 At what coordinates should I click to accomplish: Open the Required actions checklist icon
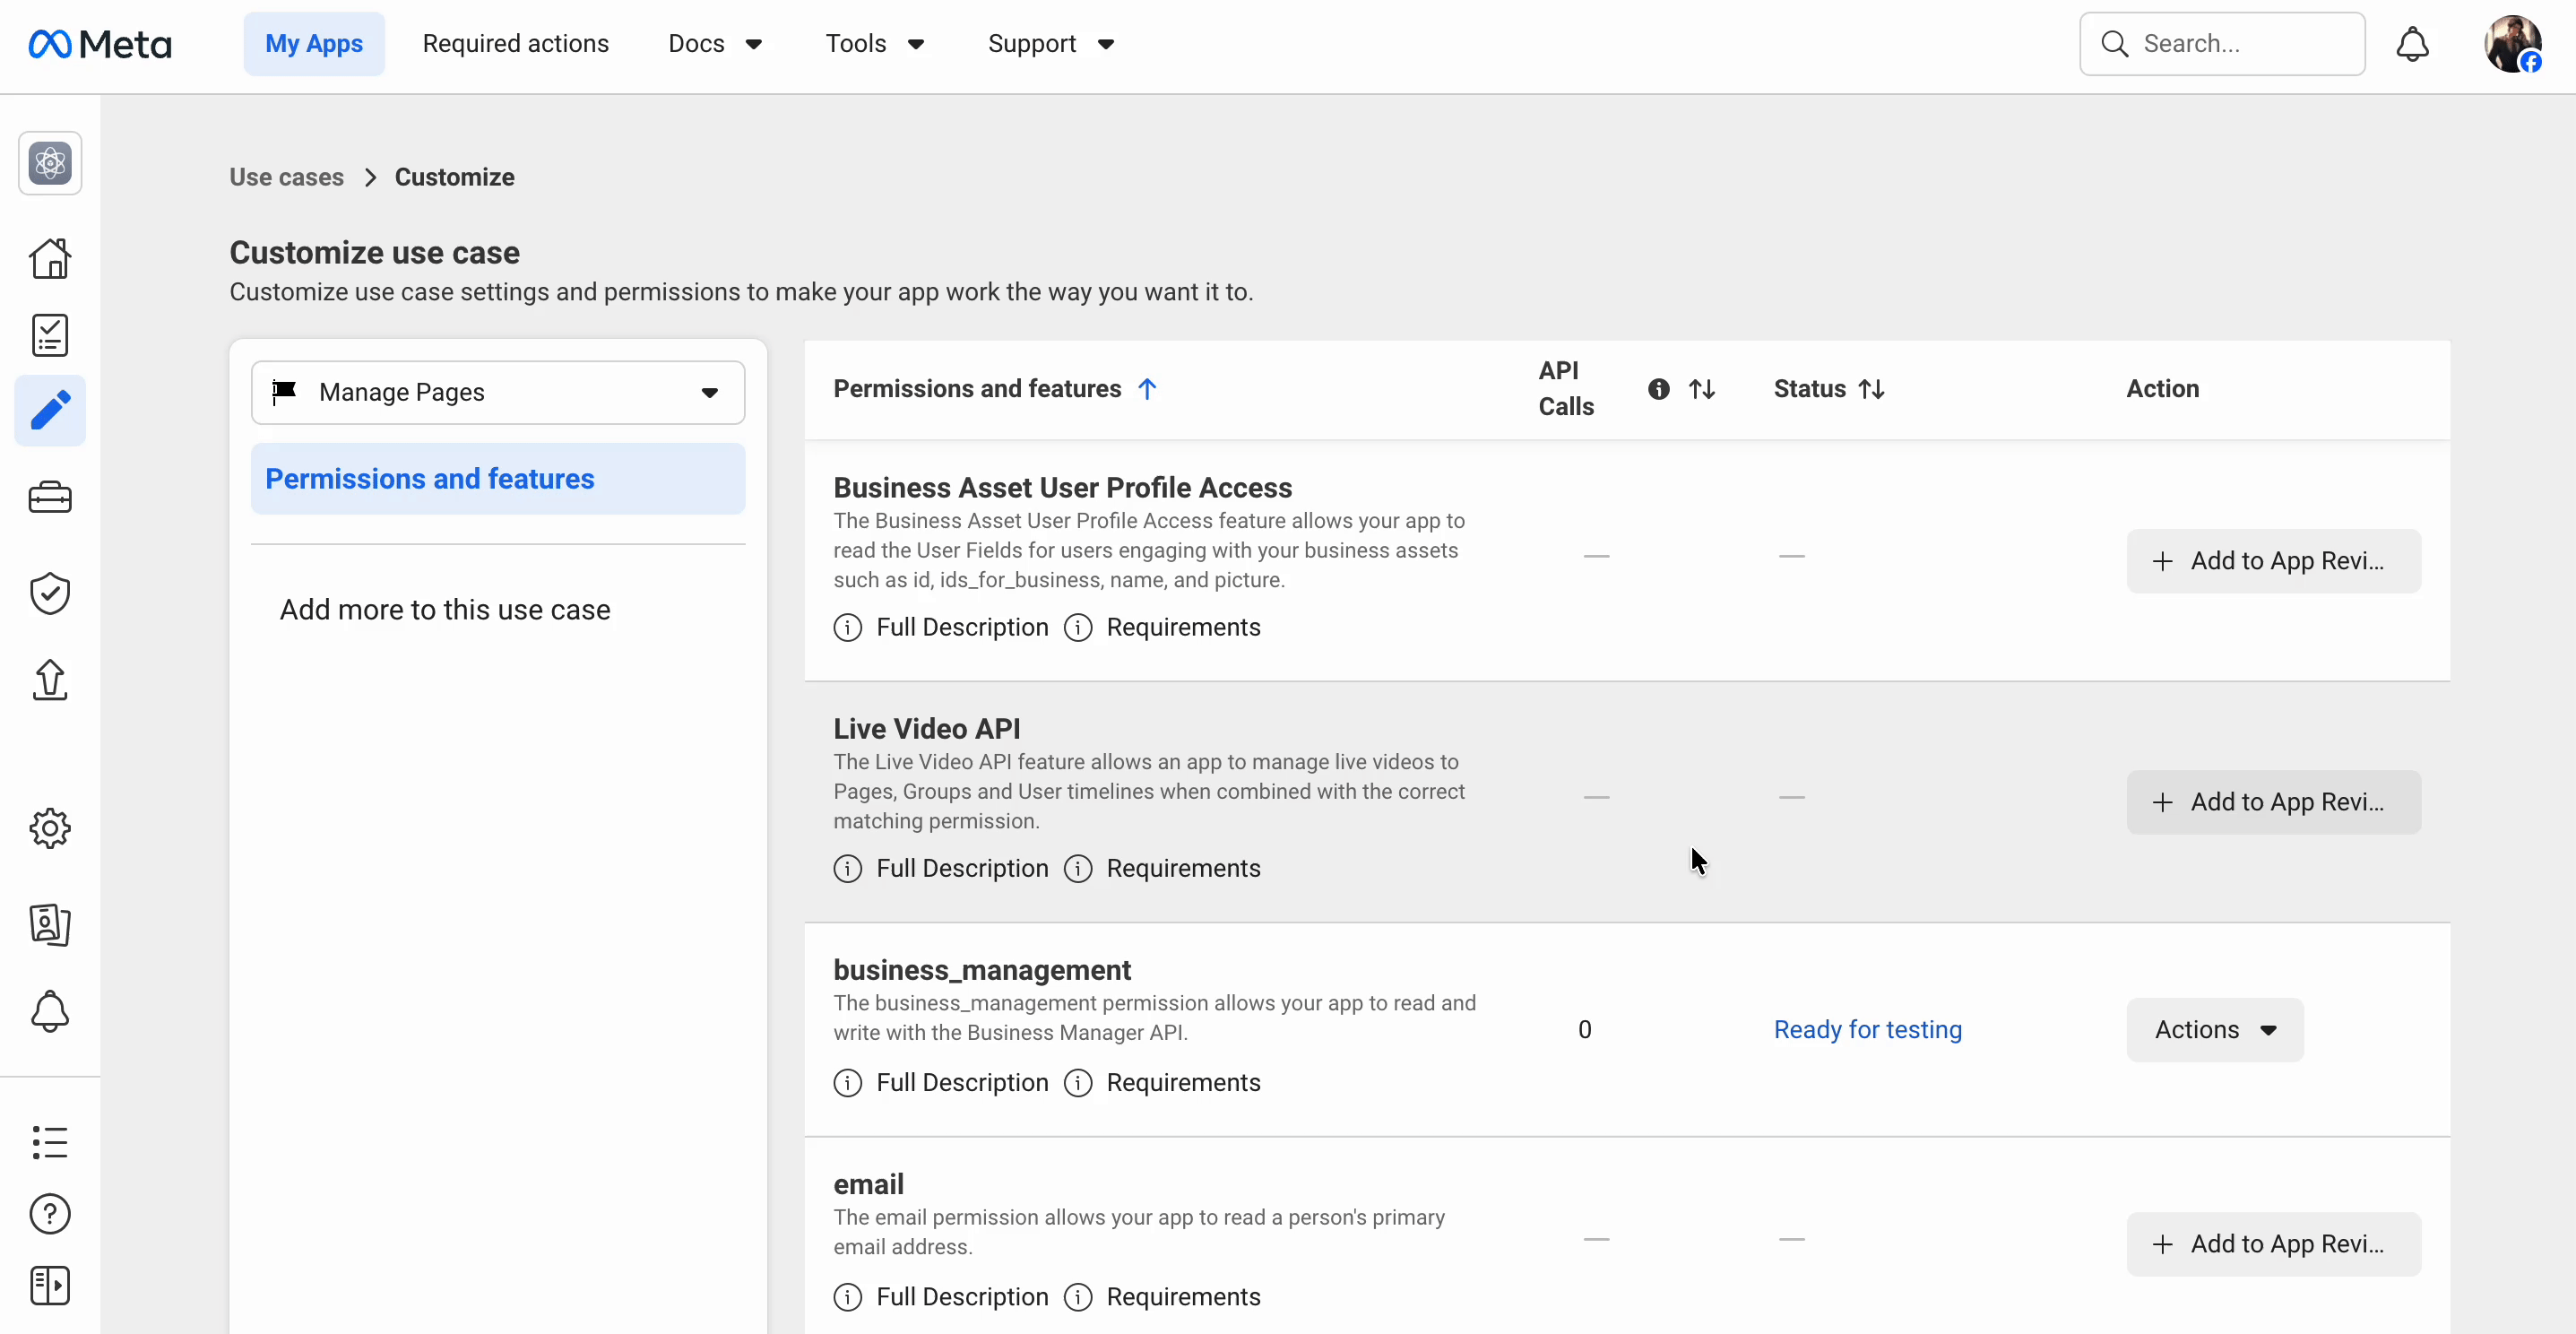click(50, 335)
